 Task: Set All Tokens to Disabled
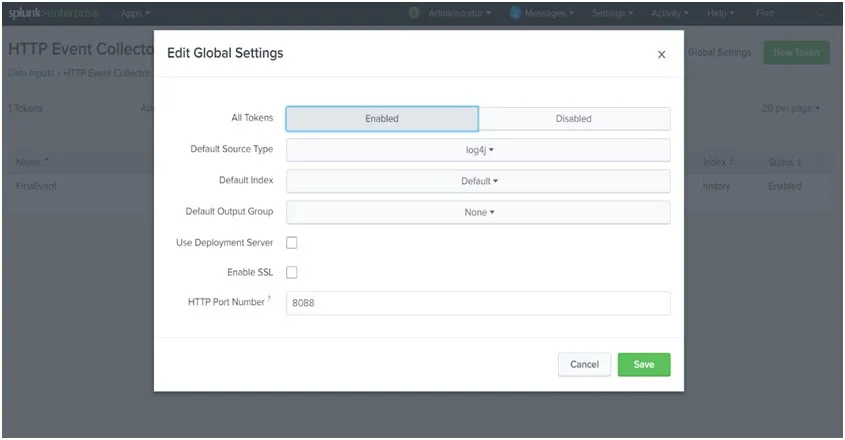click(x=574, y=119)
